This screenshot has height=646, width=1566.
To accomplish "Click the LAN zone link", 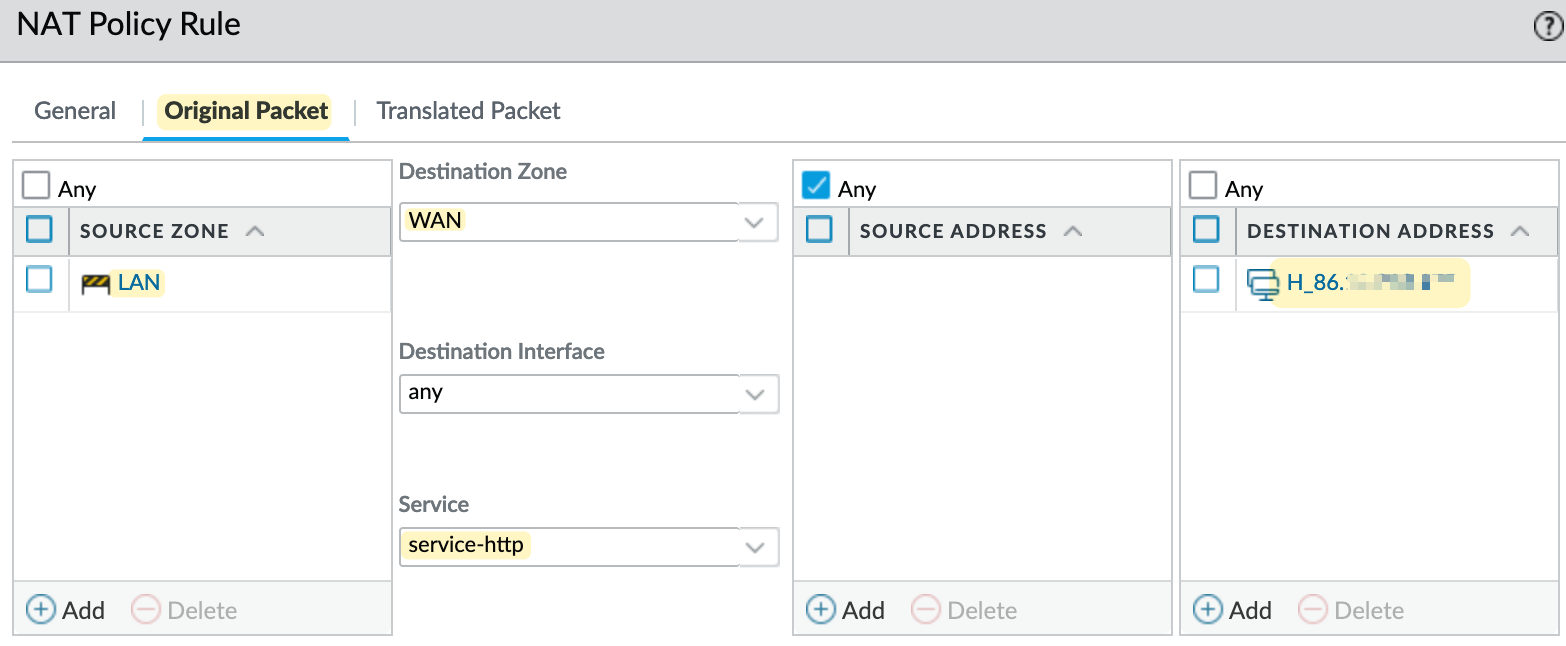I will coord(139,283).
